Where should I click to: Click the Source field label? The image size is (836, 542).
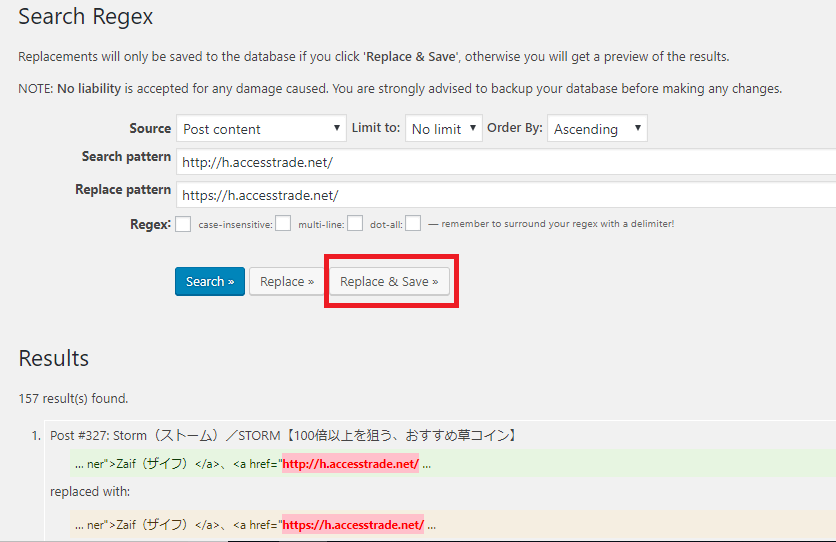pos(150,128)
